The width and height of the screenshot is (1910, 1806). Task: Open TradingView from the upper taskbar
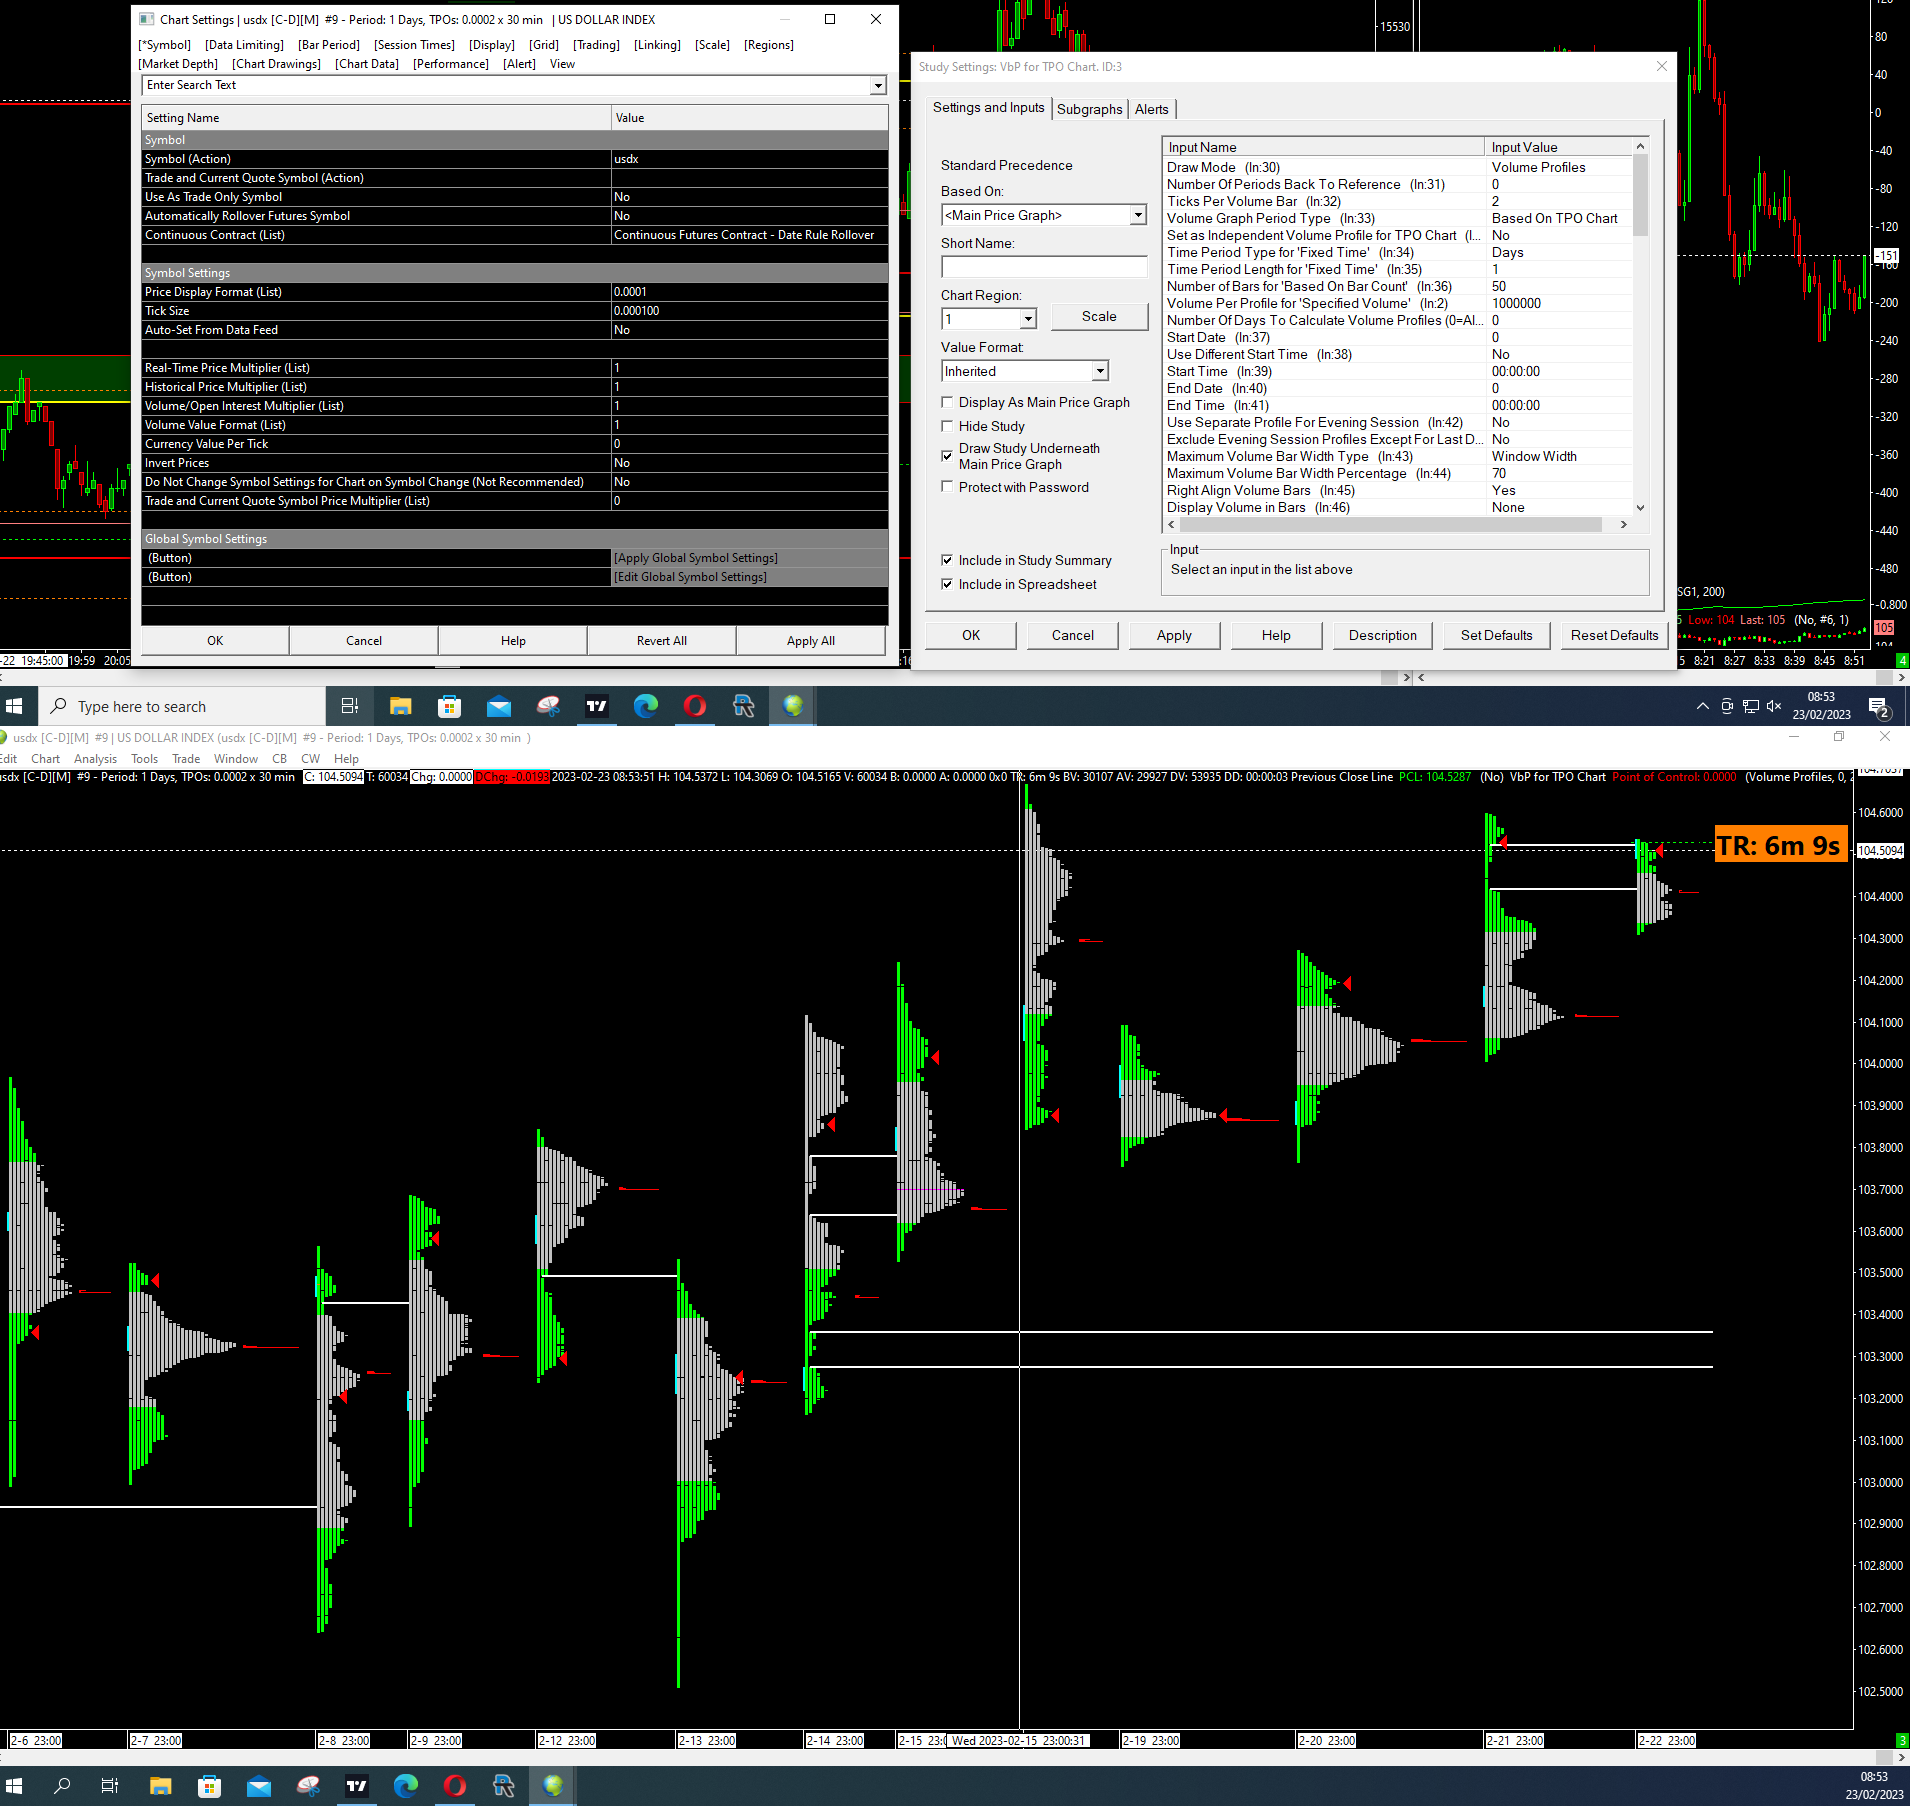pos(597,706)
